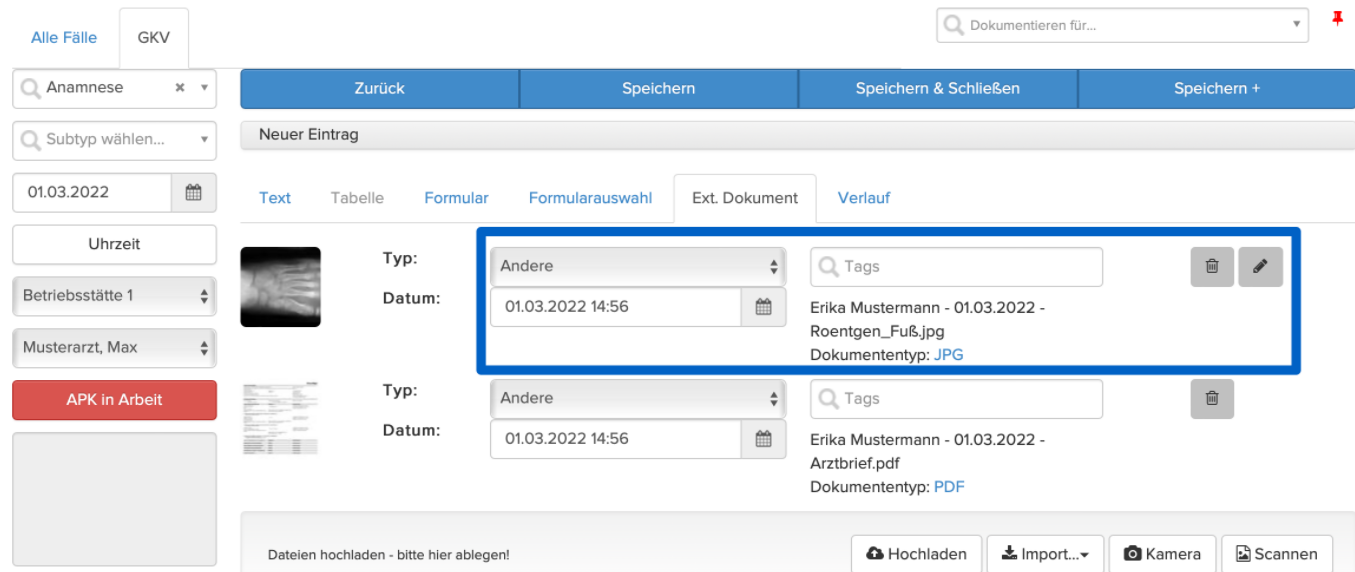
Task: Open the Anamnese type dropdown
Action: [204, 88]
